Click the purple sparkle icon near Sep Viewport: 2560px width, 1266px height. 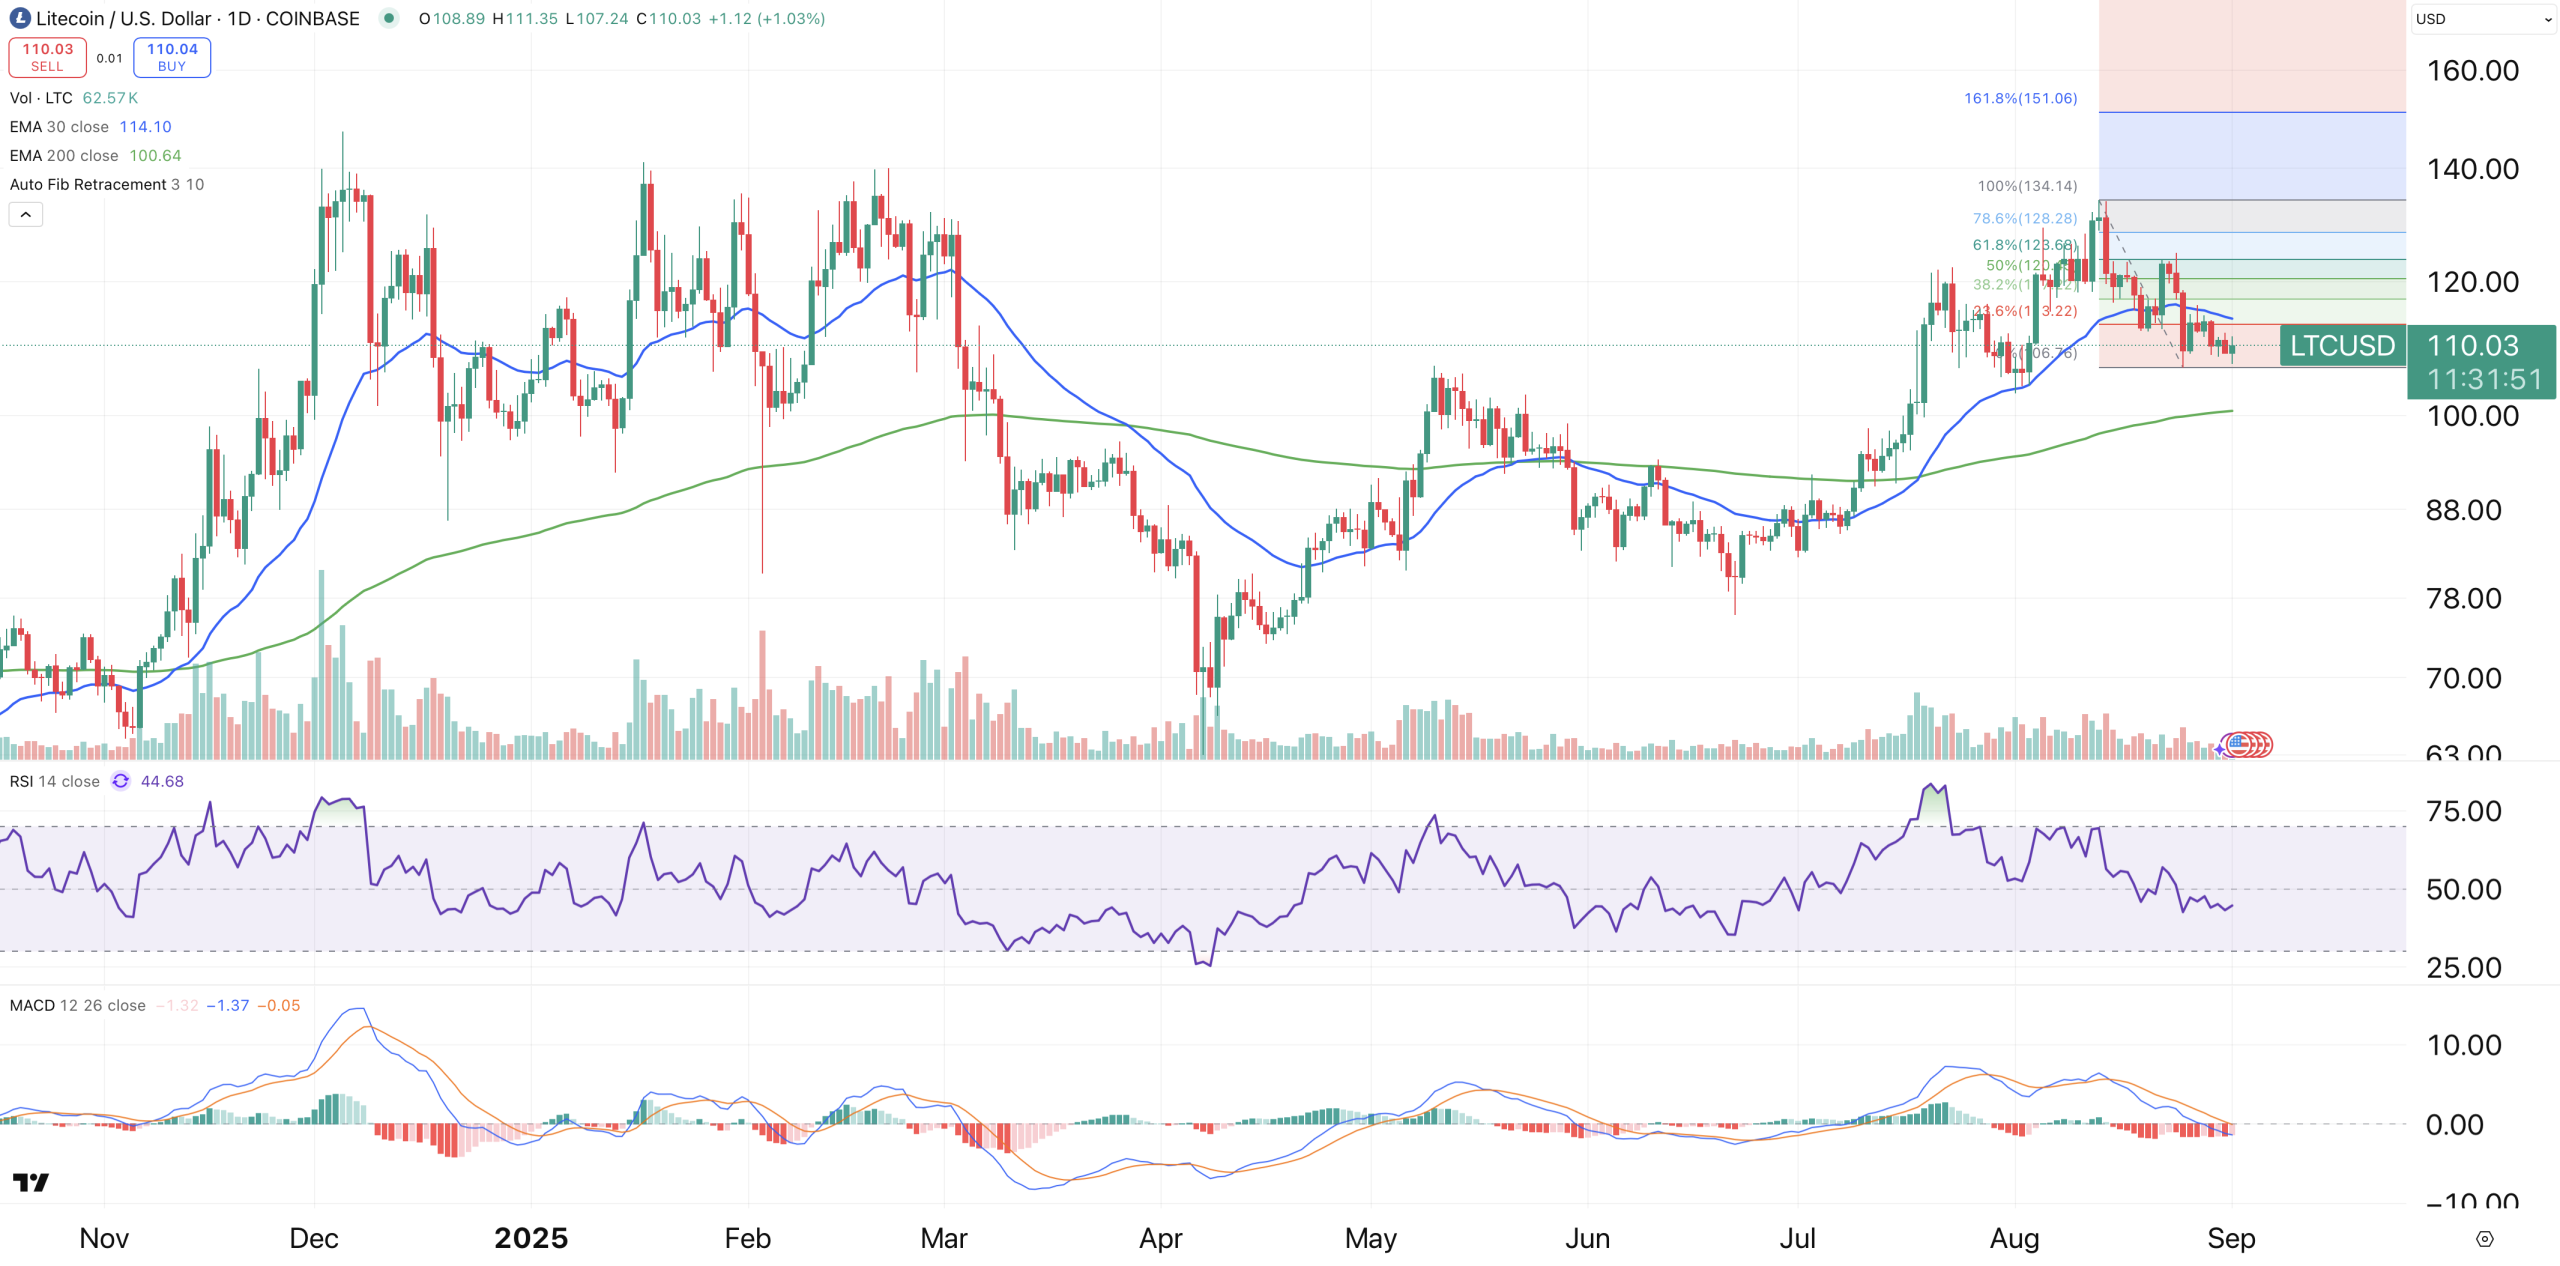click(2219, 748)
